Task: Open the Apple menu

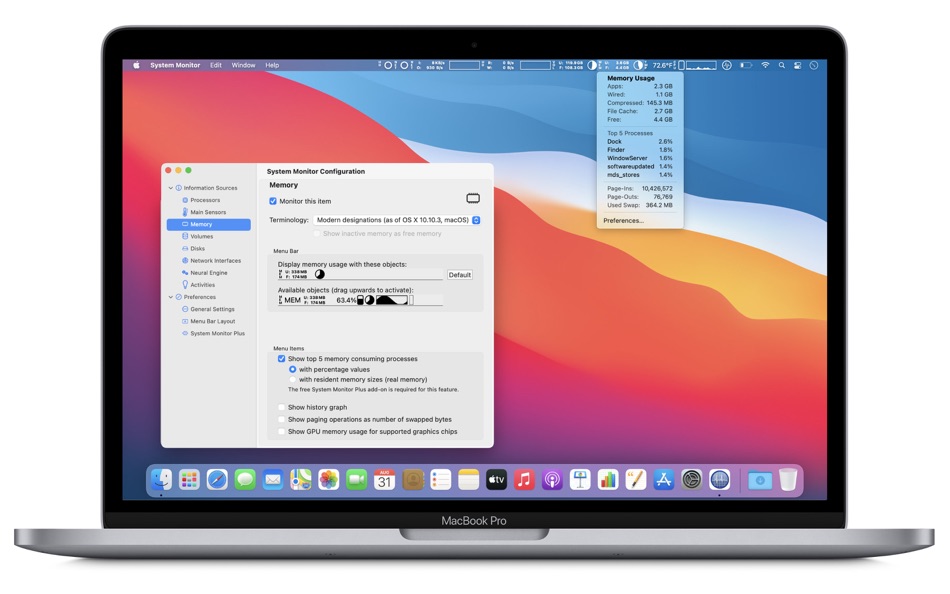Action: (136, 65)
